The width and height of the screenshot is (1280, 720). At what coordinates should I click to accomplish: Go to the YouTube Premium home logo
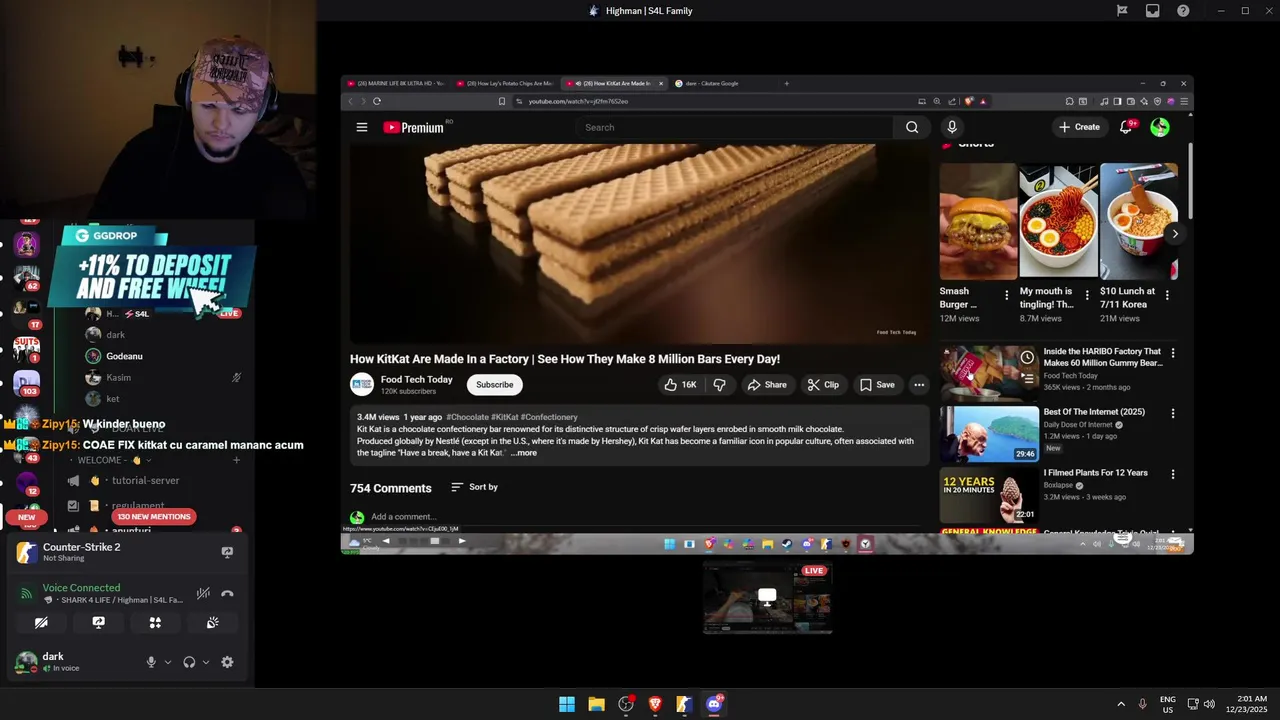click(413, 127)
